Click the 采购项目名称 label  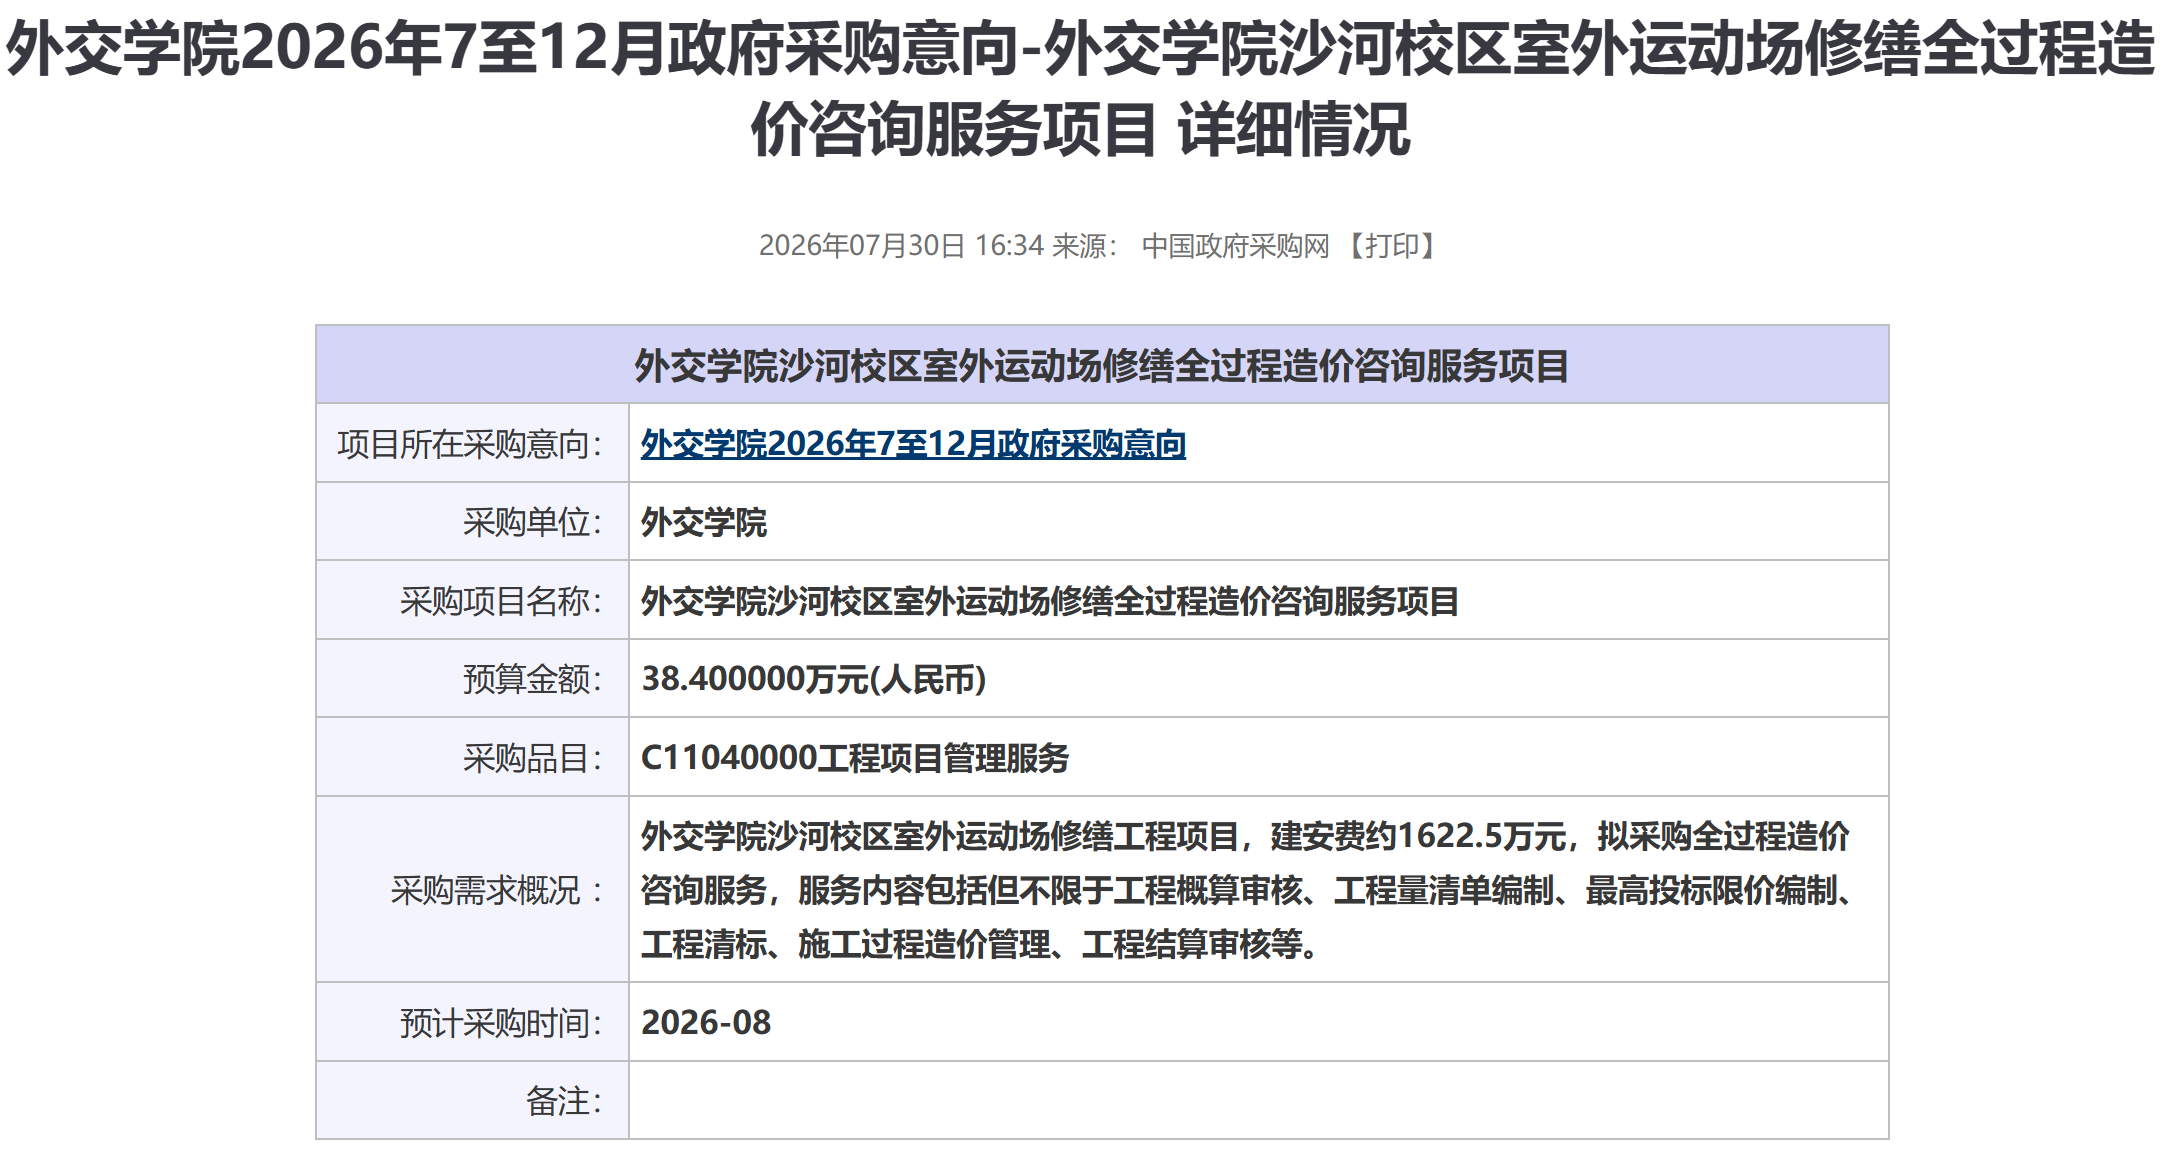click(x=501, y=601)
